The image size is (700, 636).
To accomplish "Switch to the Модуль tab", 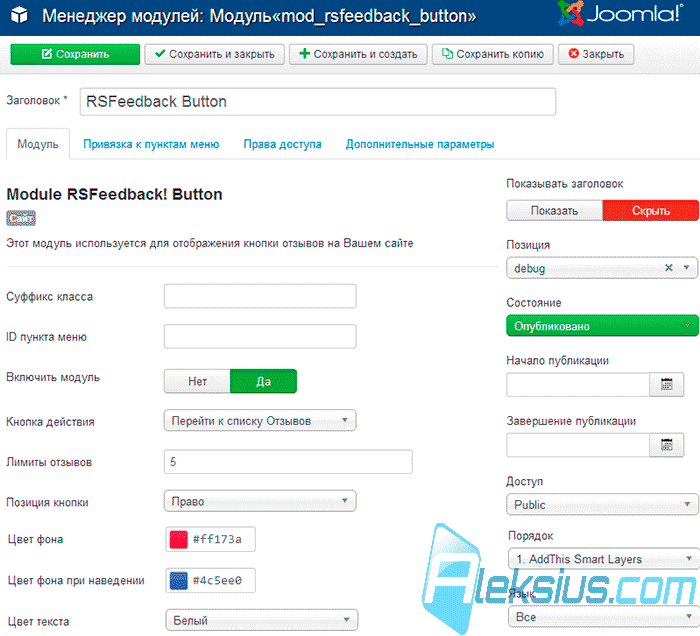I will click(38, 144).
